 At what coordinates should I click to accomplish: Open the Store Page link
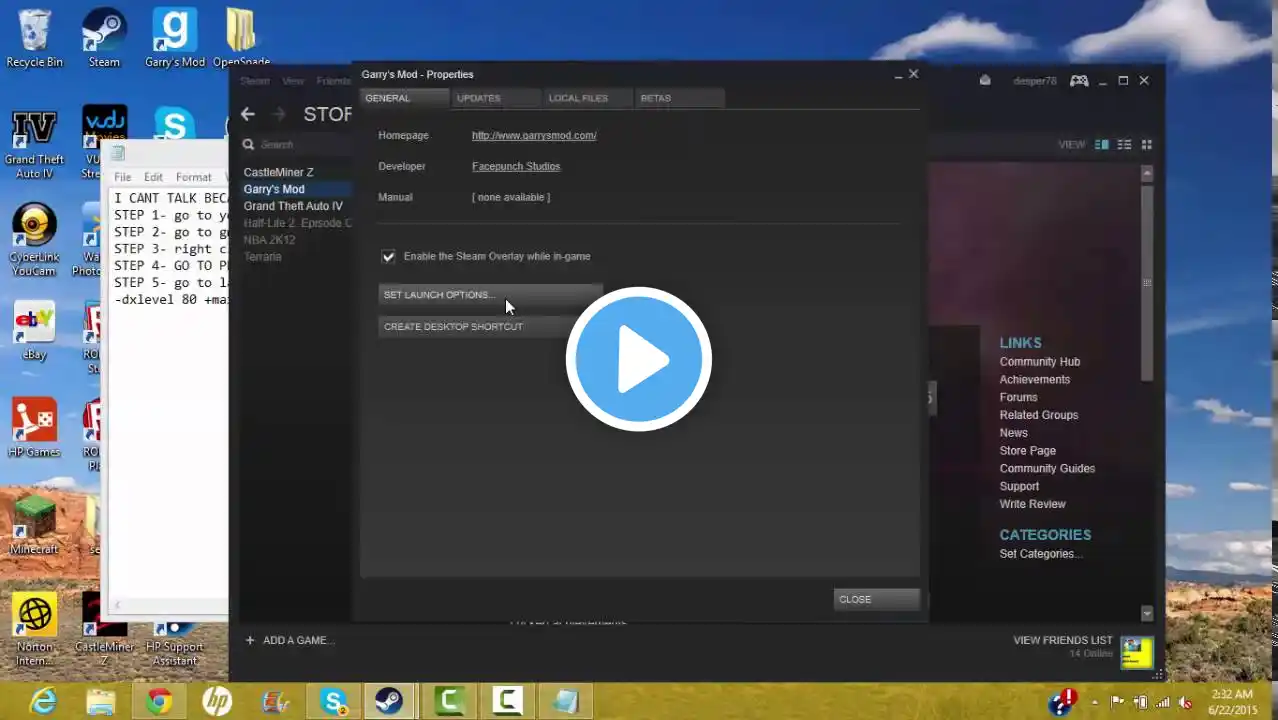(1027, 451)
